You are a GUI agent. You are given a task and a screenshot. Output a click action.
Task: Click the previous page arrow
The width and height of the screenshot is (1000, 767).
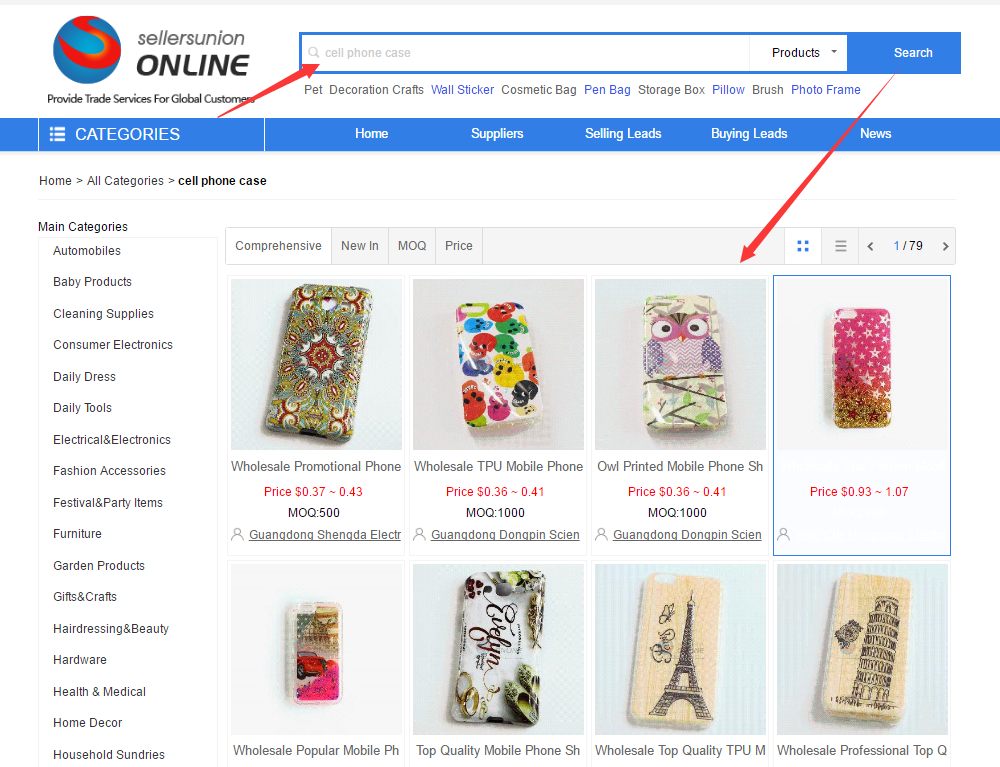[x=870, y=245]
